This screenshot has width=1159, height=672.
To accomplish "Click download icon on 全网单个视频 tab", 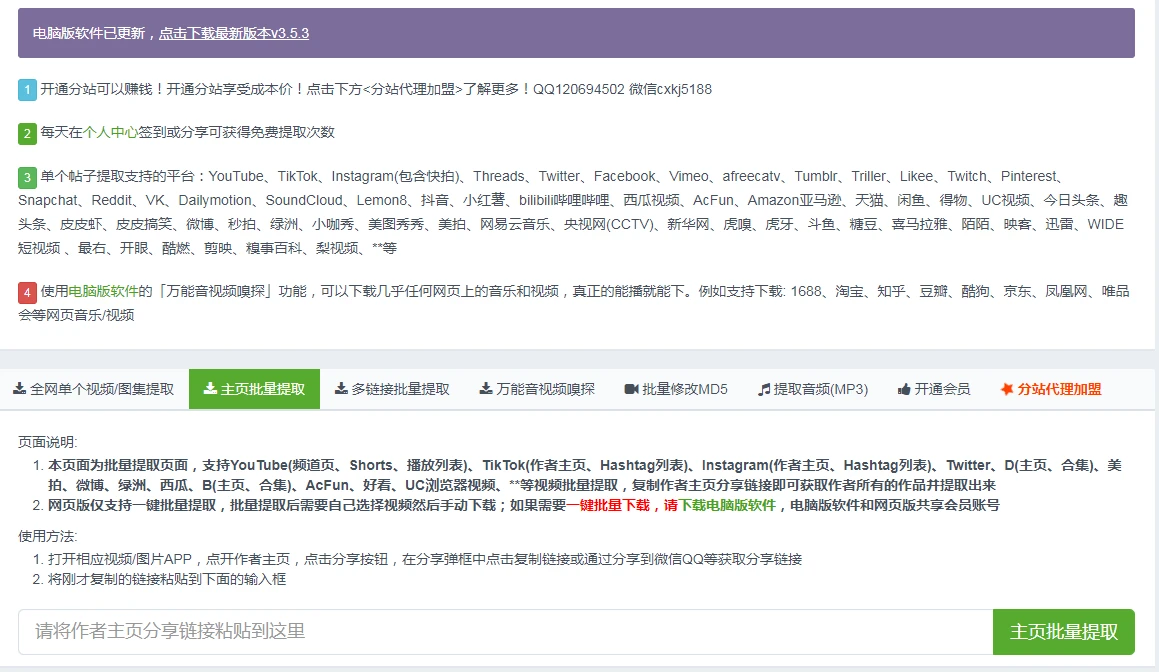I will [x=19, y=388].
